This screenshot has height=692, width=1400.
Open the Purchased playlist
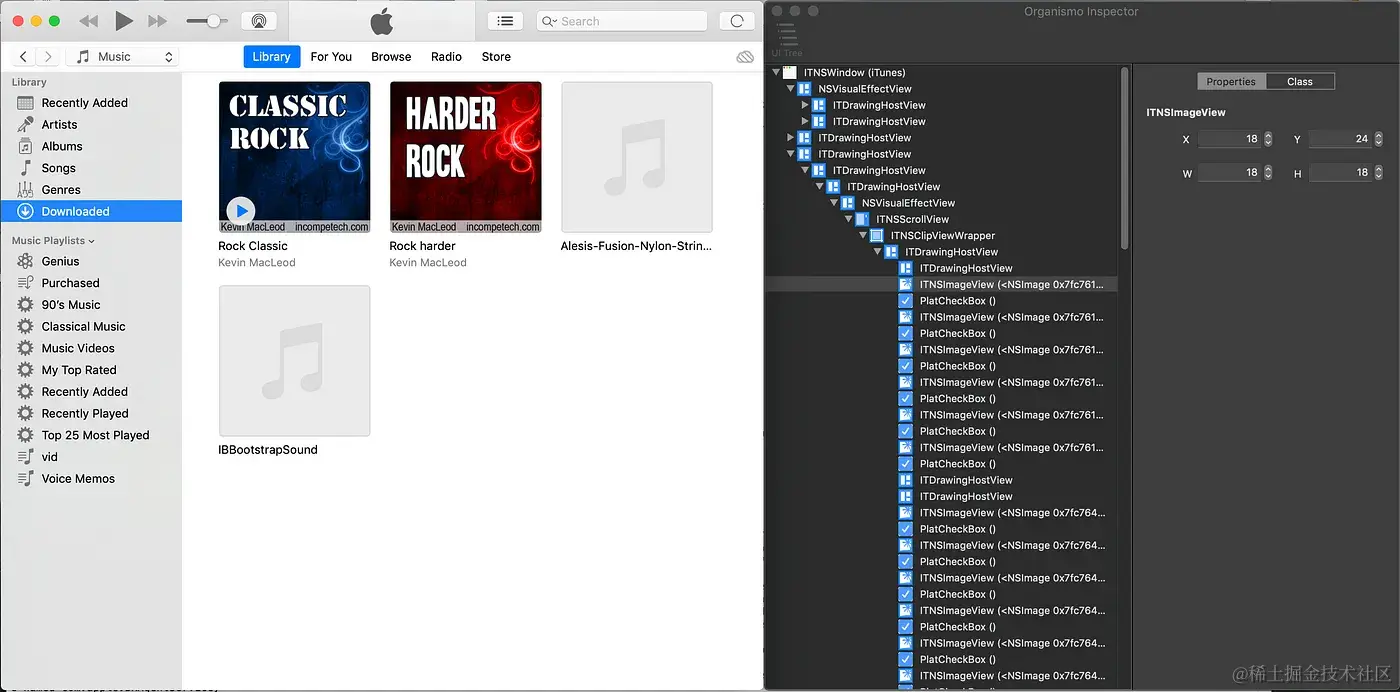(x=91, y=283)
